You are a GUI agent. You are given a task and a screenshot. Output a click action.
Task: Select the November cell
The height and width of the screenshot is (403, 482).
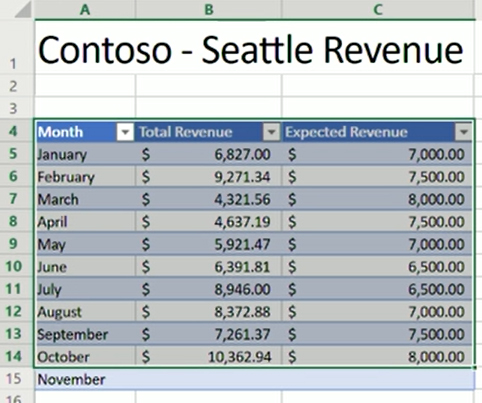tap(85, 379)
